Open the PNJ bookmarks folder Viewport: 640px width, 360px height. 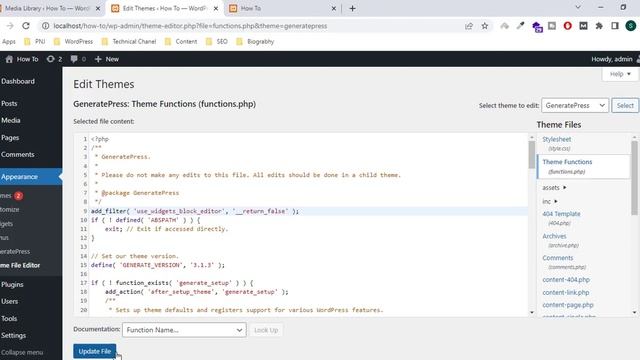click(x=35, y=42)
